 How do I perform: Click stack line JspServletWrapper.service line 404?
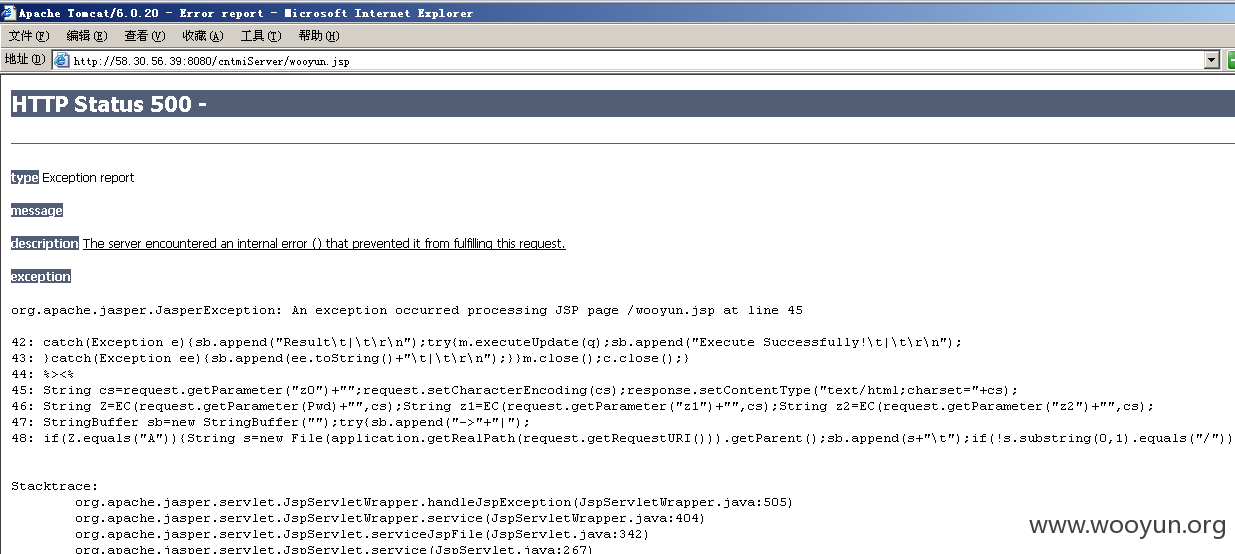(390, 518)
